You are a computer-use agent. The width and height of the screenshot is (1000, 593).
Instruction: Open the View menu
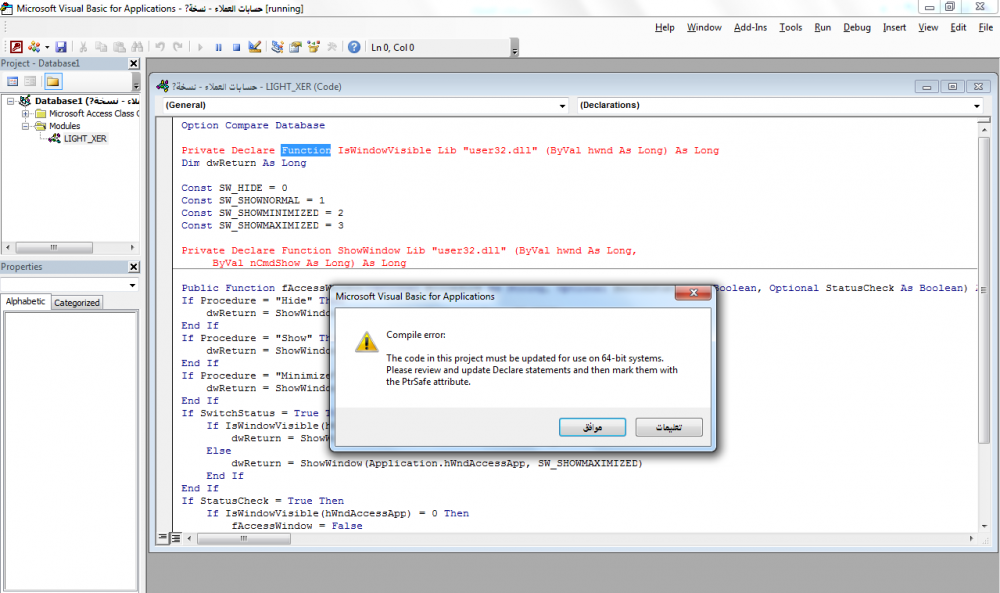click(928, 27)
